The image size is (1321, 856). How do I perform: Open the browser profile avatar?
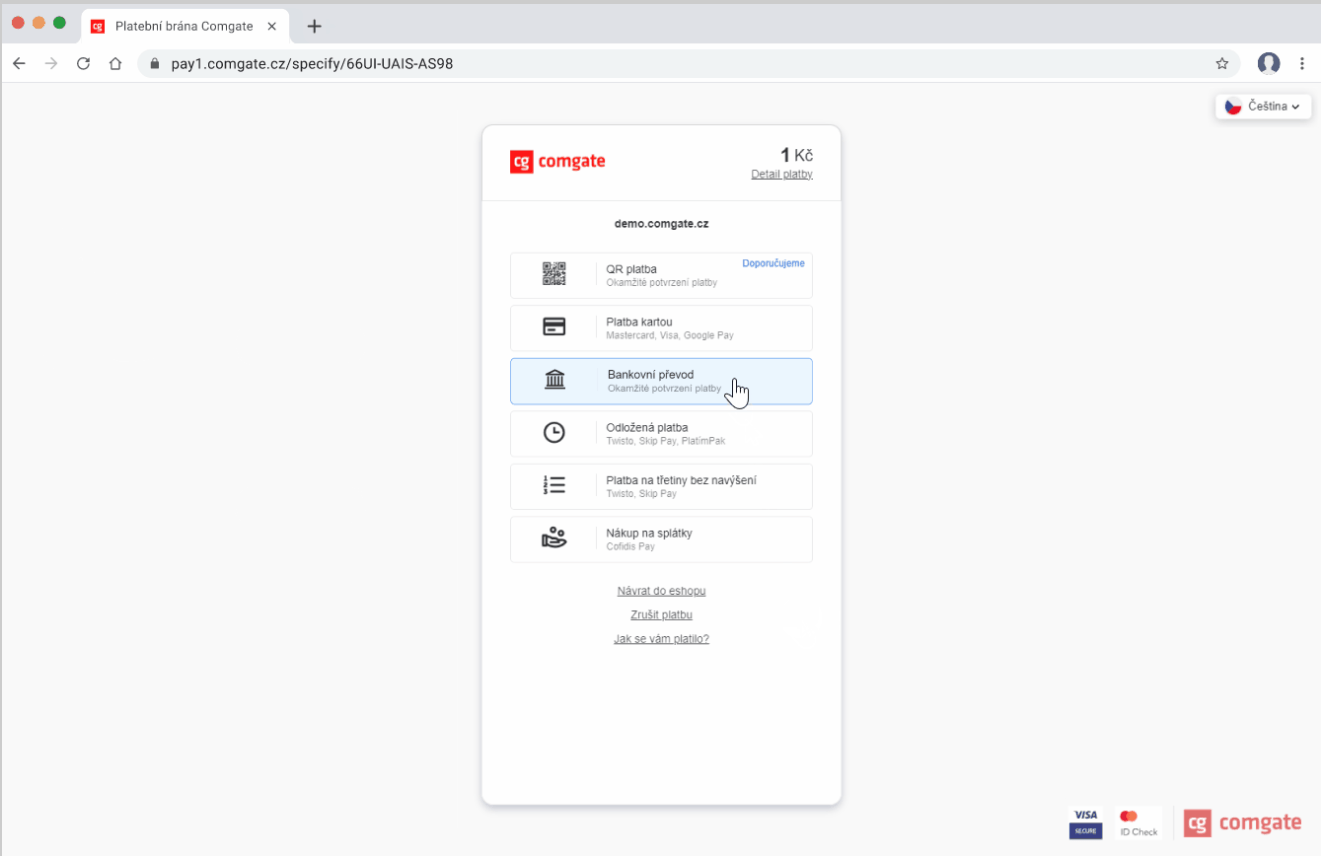point(1269,63)
